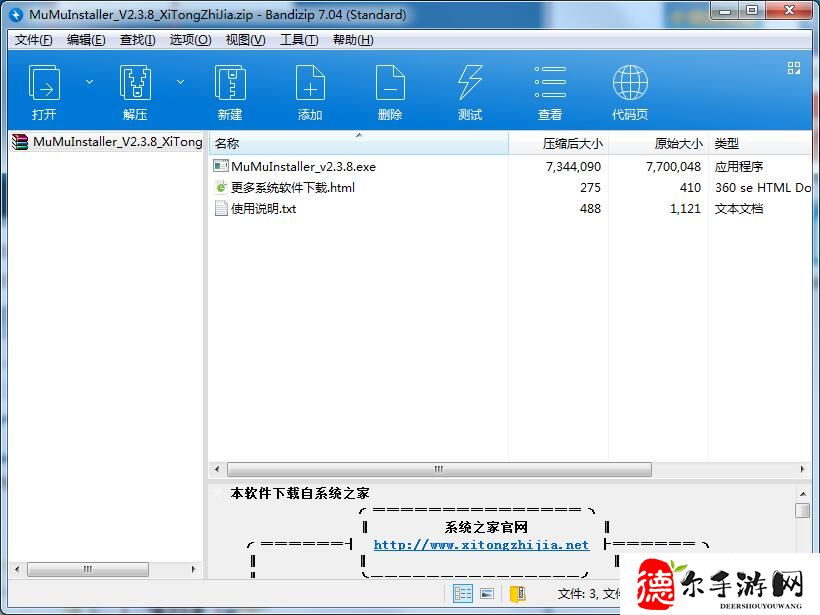Image resolution: width=820 pixels, height=615 pixels.
Task: Select MuMuInstaller_V2.3.8_XiTong archive in tree
Action: point(118,142)
